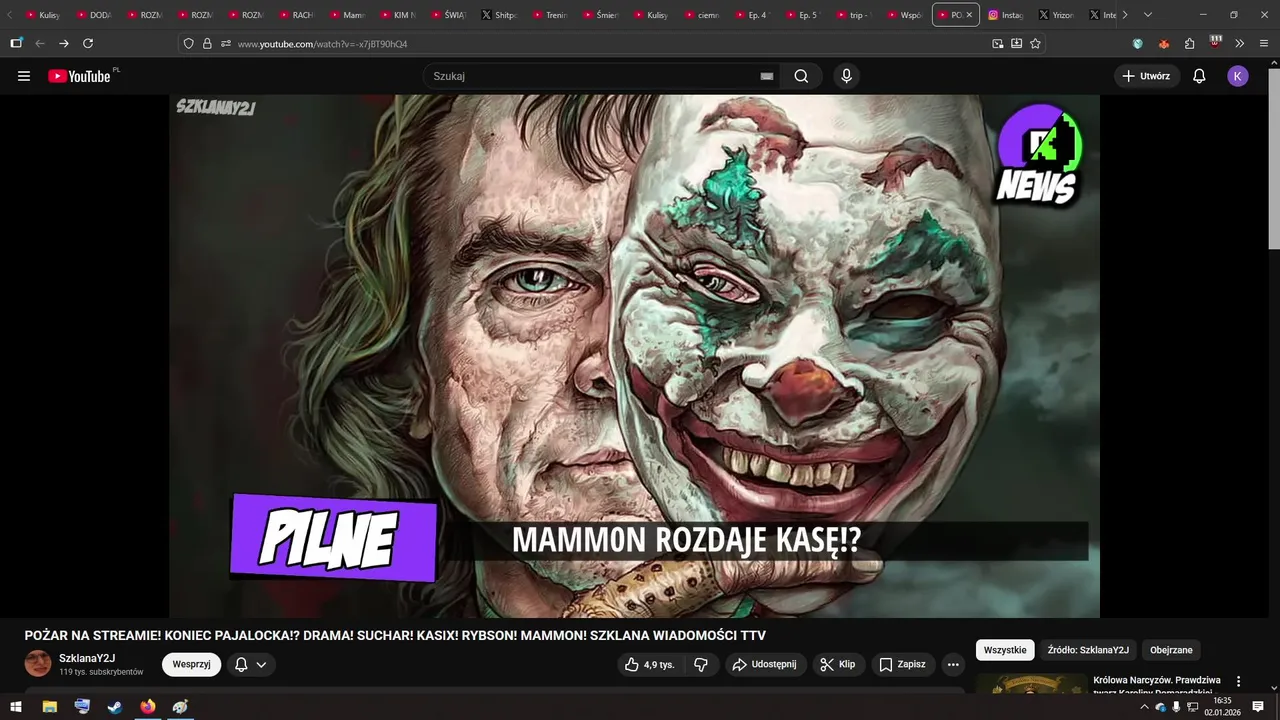Viewport: 1280px width, 720px height.
Task: Switch to the Shitpo X tab
Action: point(500,15)
